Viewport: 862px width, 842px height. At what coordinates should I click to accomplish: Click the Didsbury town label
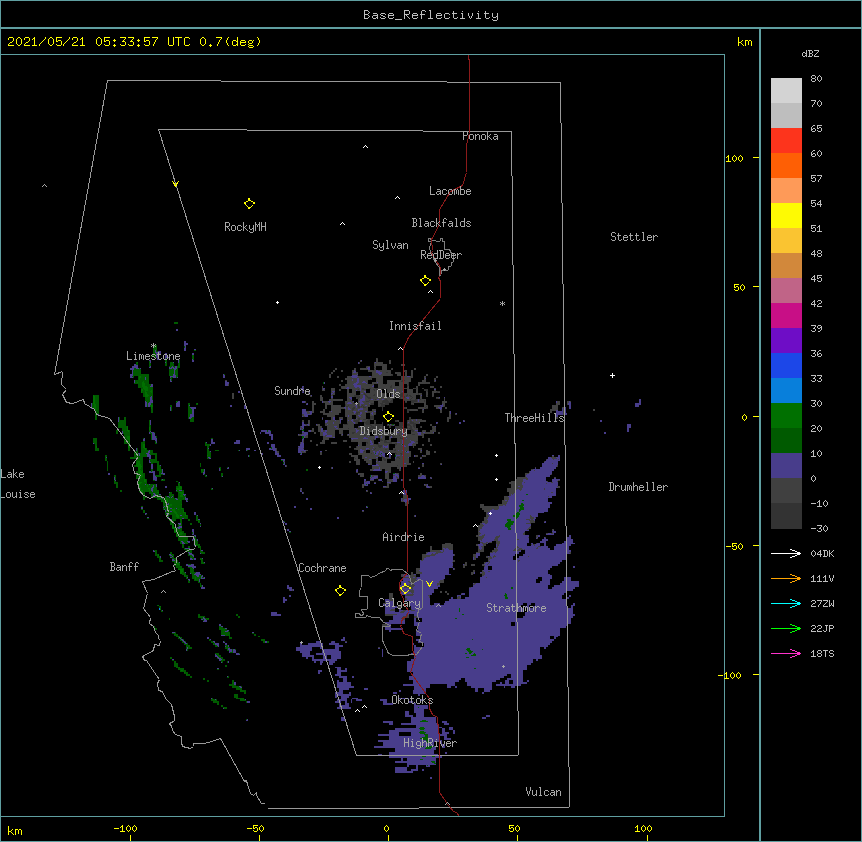[384, 431]
